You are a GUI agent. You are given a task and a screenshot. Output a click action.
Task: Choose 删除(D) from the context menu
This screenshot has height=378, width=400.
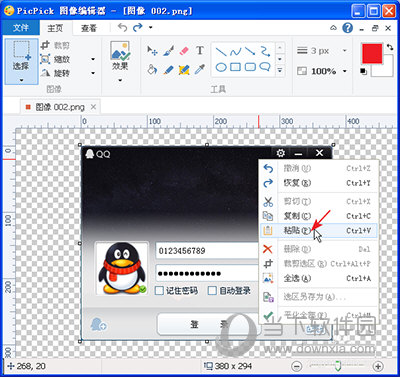click(x=318, y=249)
